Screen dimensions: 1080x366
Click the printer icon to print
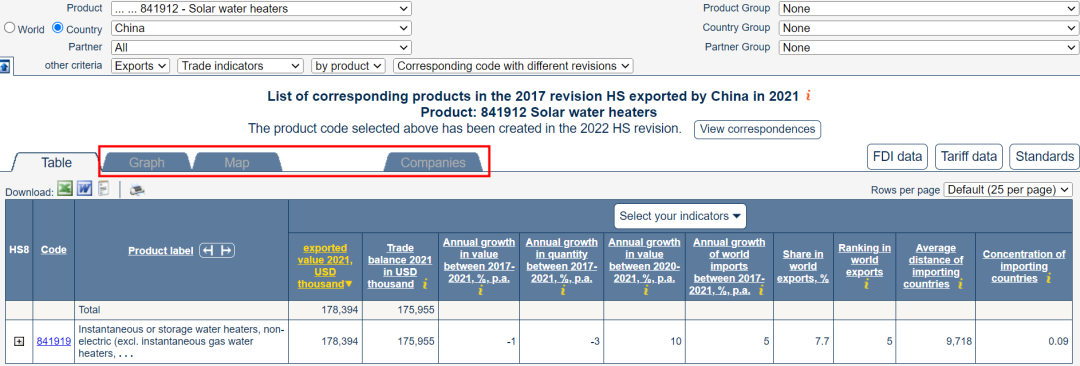[x=136, y=190]
